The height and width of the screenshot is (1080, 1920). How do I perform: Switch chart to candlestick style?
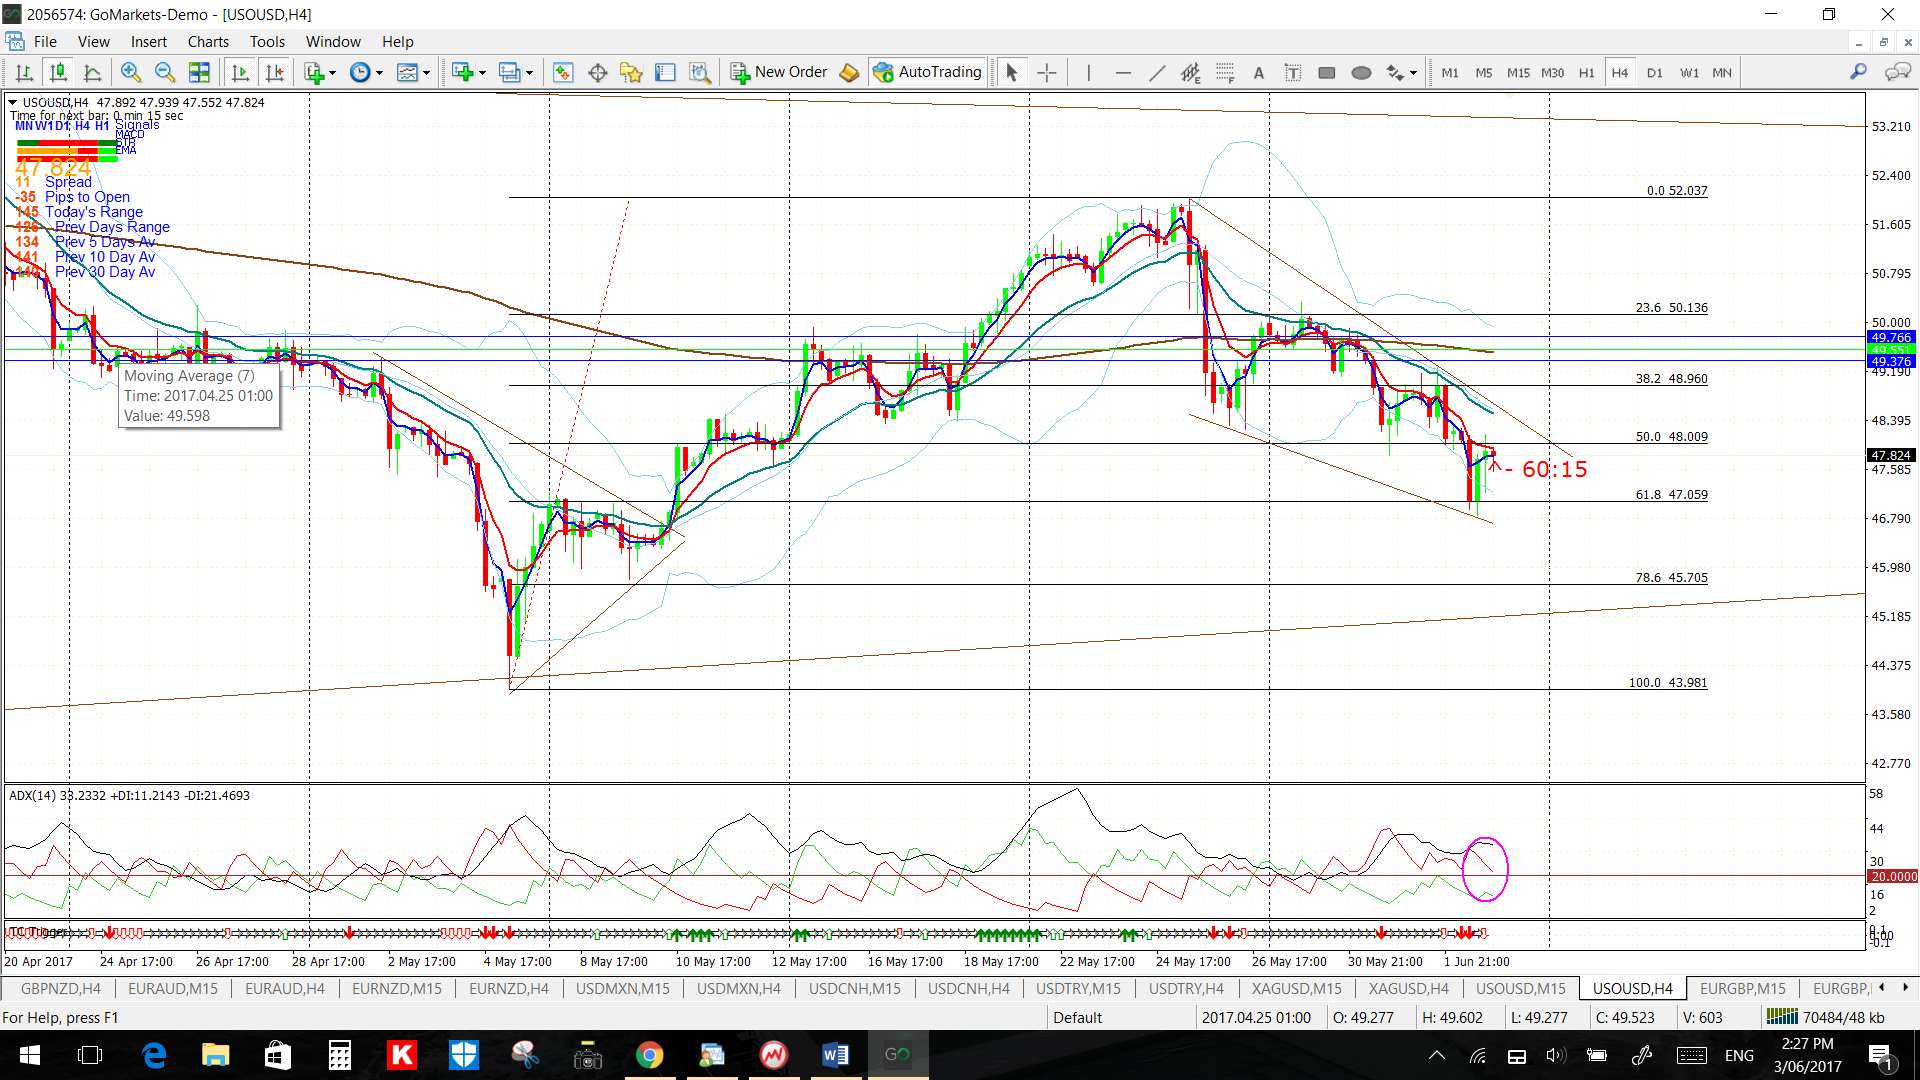58,72
